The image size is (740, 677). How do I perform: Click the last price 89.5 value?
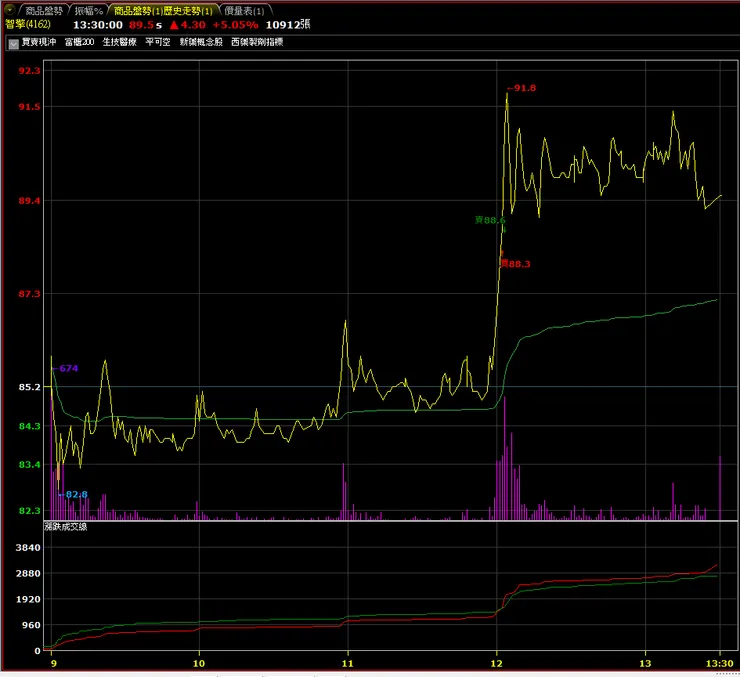(141, 25)
